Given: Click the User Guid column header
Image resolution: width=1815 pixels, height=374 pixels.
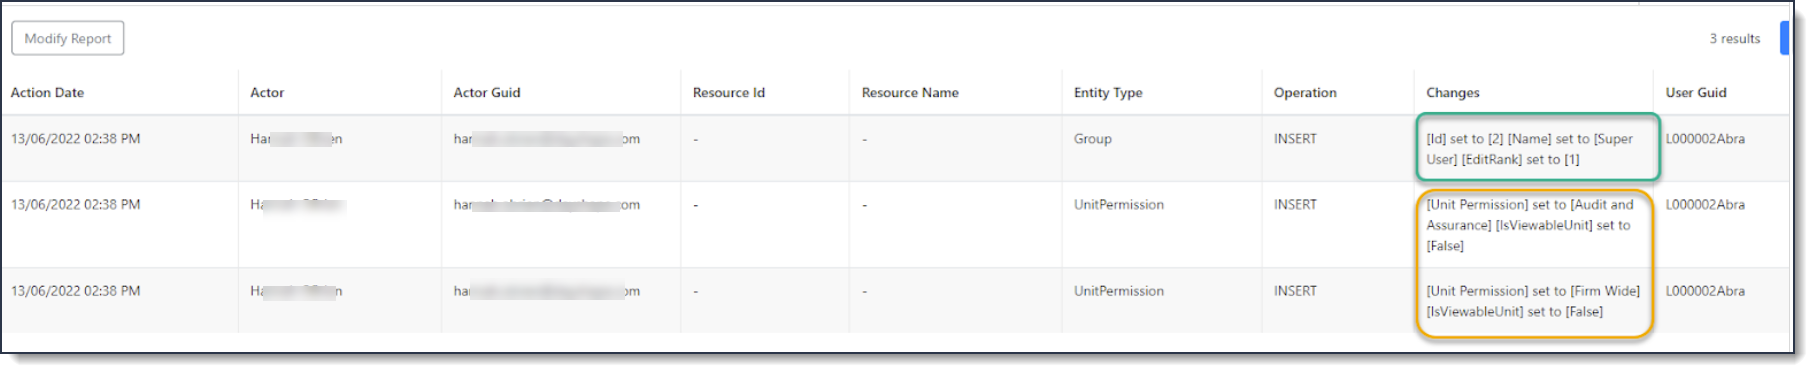Looking at the screenshot, I should [1696, 92].
